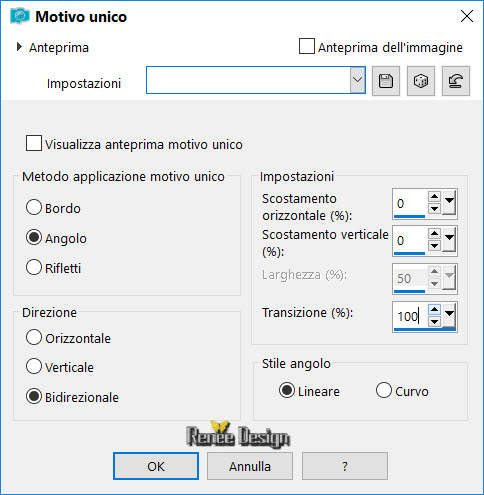Open Scostamento orizzontale slider dropdown arrow
Viewport: 484px width, 495px height.
(x=449, y=203)
